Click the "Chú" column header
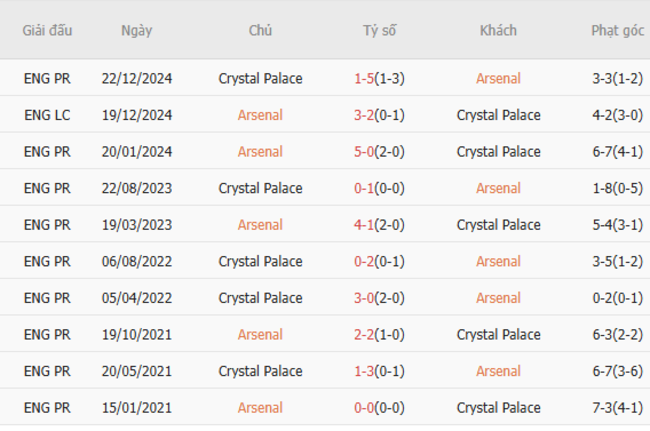Screen dimensions: 650x431 click(x=260, y=30)
